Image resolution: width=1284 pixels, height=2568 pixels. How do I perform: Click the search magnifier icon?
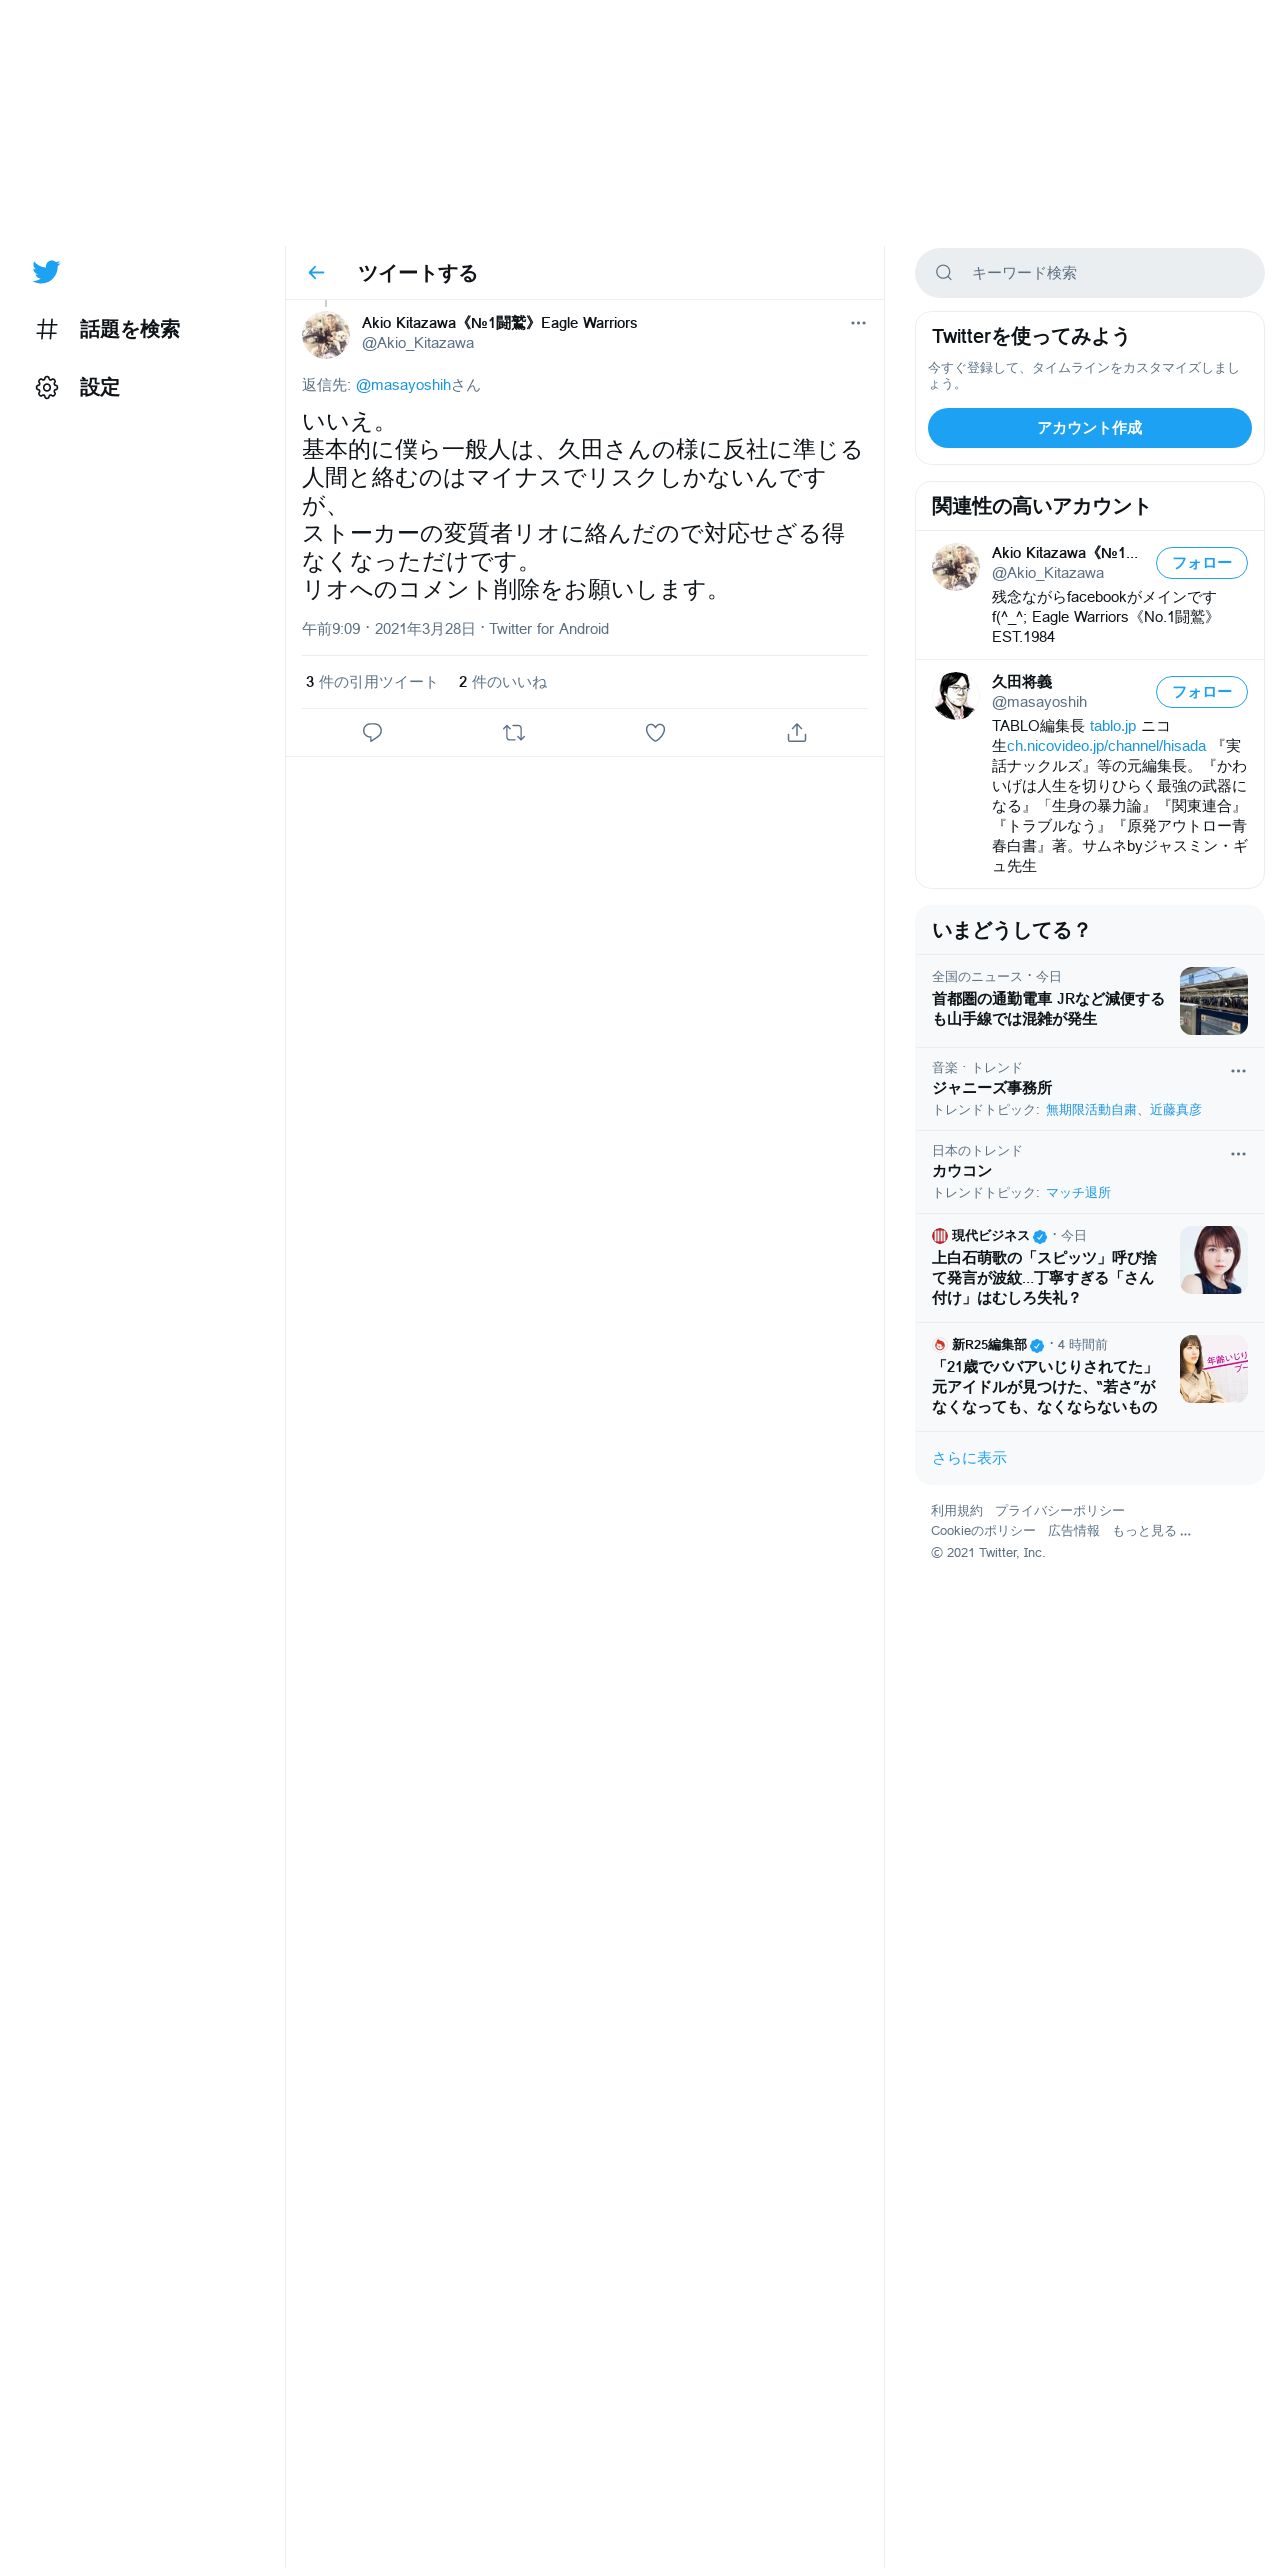coord(944,273)
